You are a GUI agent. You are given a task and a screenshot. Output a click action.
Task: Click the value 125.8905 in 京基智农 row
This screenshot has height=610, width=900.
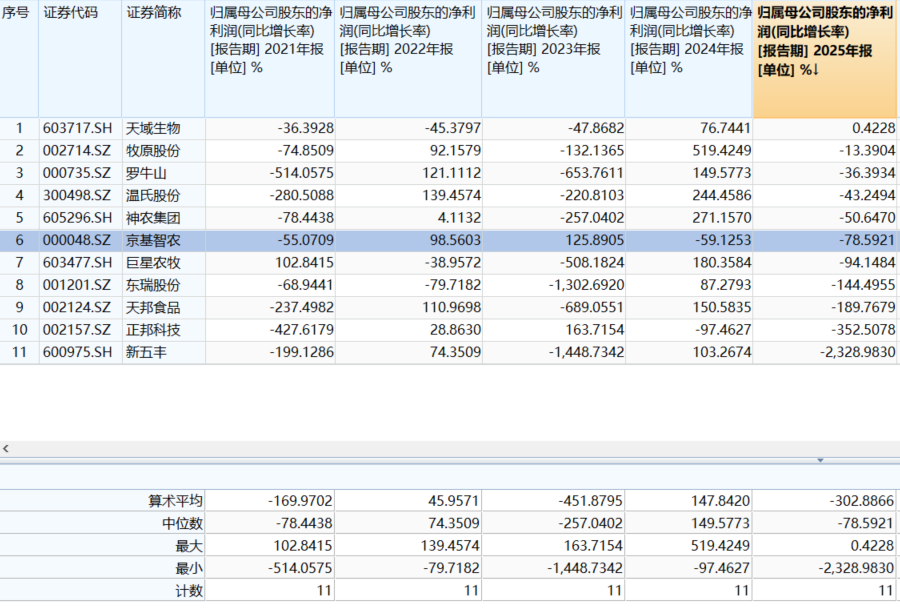[x=595, y=240]
